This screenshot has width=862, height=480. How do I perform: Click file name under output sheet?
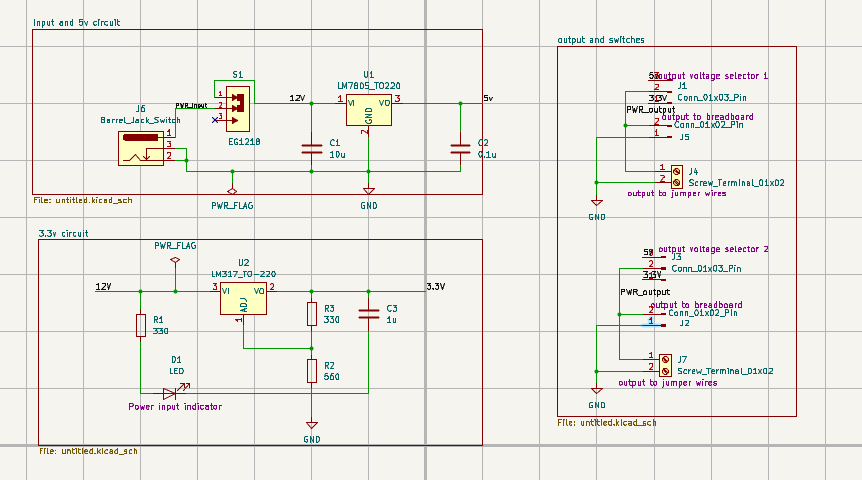(607, 423)
